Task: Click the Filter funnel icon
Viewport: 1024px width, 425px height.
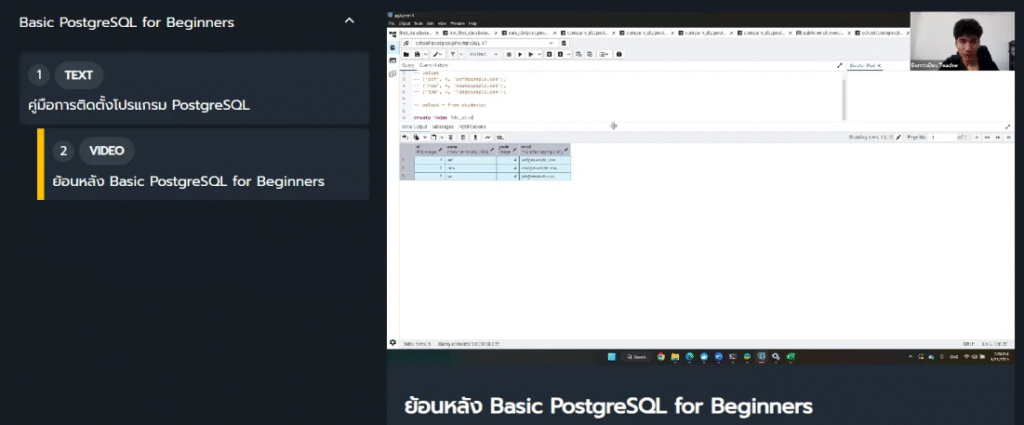Action: pyautogui.click(x=452, y=54)
